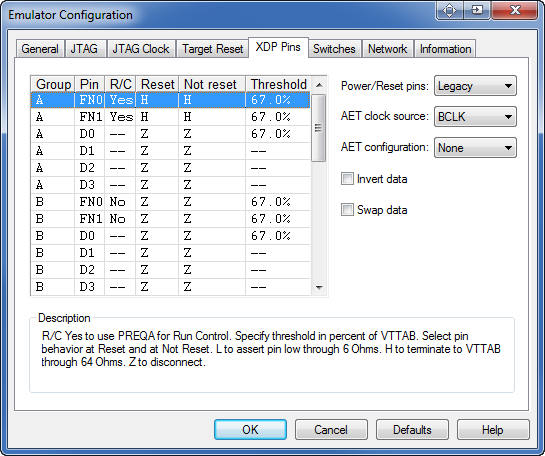Image resolution: width=545 pixels, height=456 pixels.
Task: Enable the Swap data checkbox
Action: [347, 210]
